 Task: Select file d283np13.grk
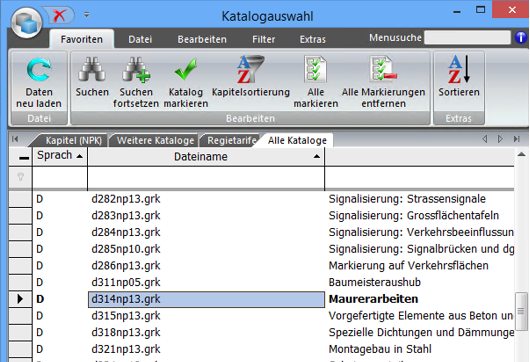pyautogui.click(x=126, y=216)
